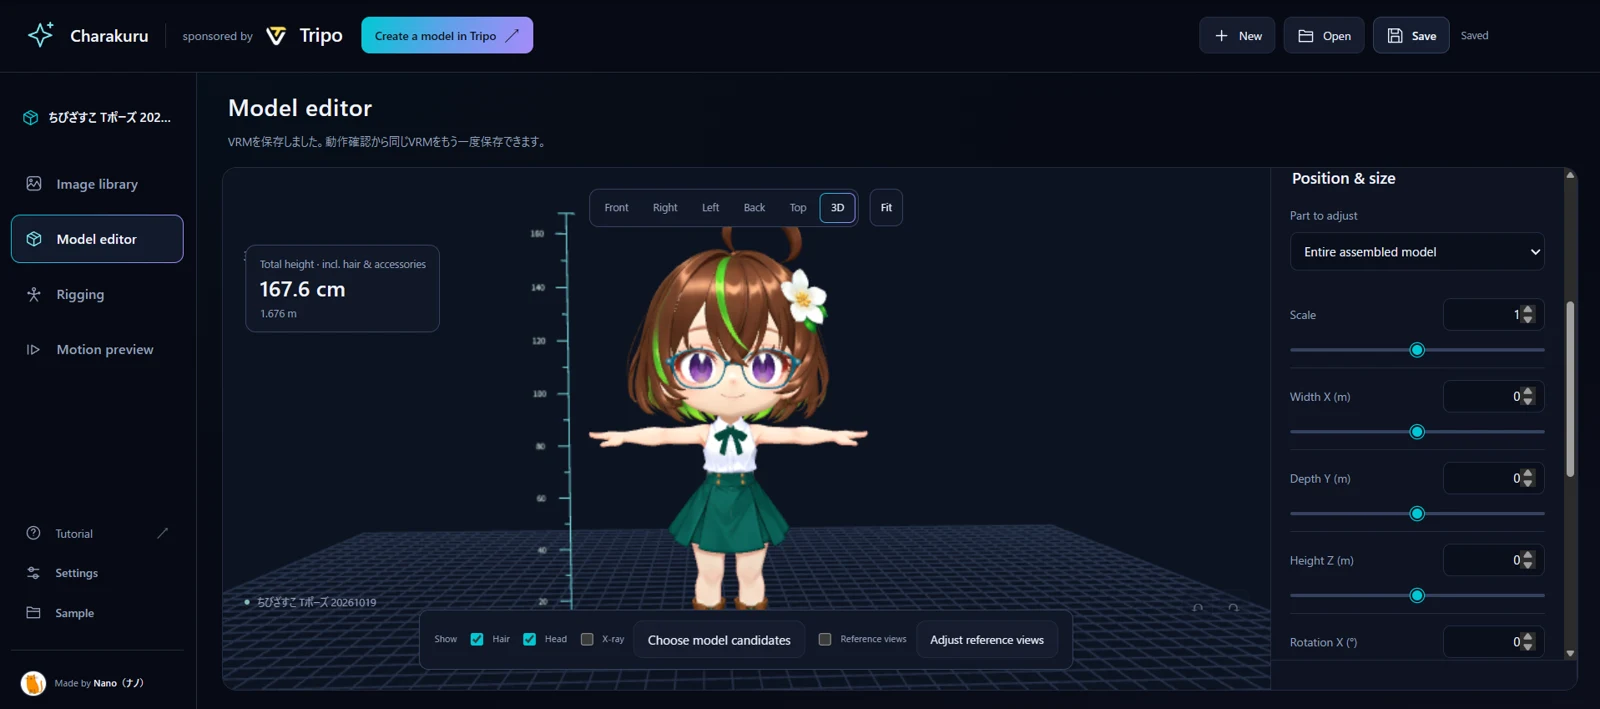Viewport: 1600px width, 709px height.
Task: Click the Saved status text
Action: click(1474, 35)
